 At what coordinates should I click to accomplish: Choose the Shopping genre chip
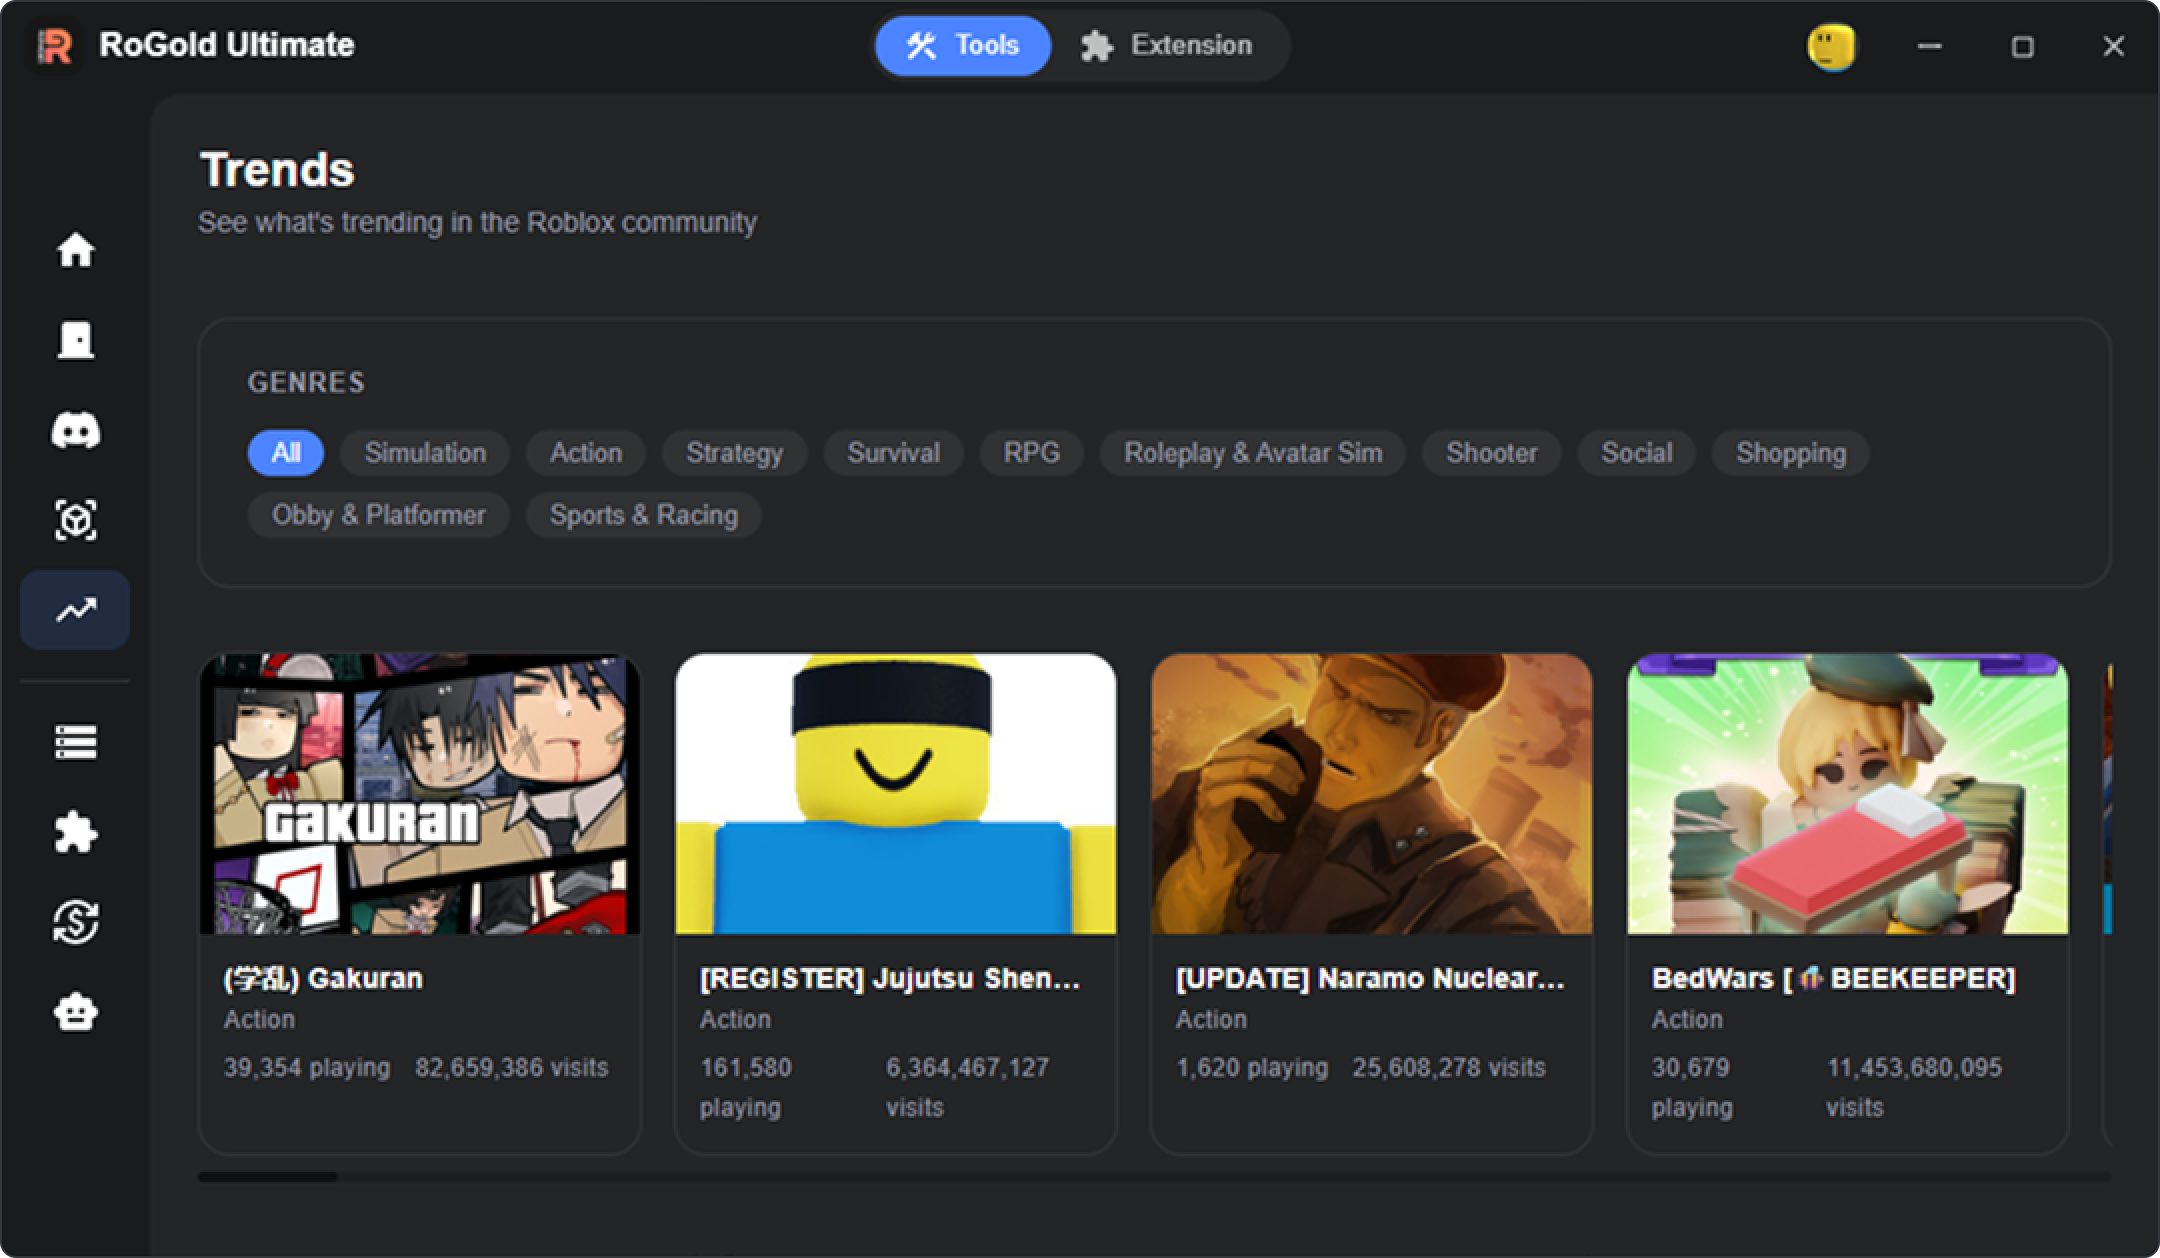pyautogui.click(x=1791, y=453)
